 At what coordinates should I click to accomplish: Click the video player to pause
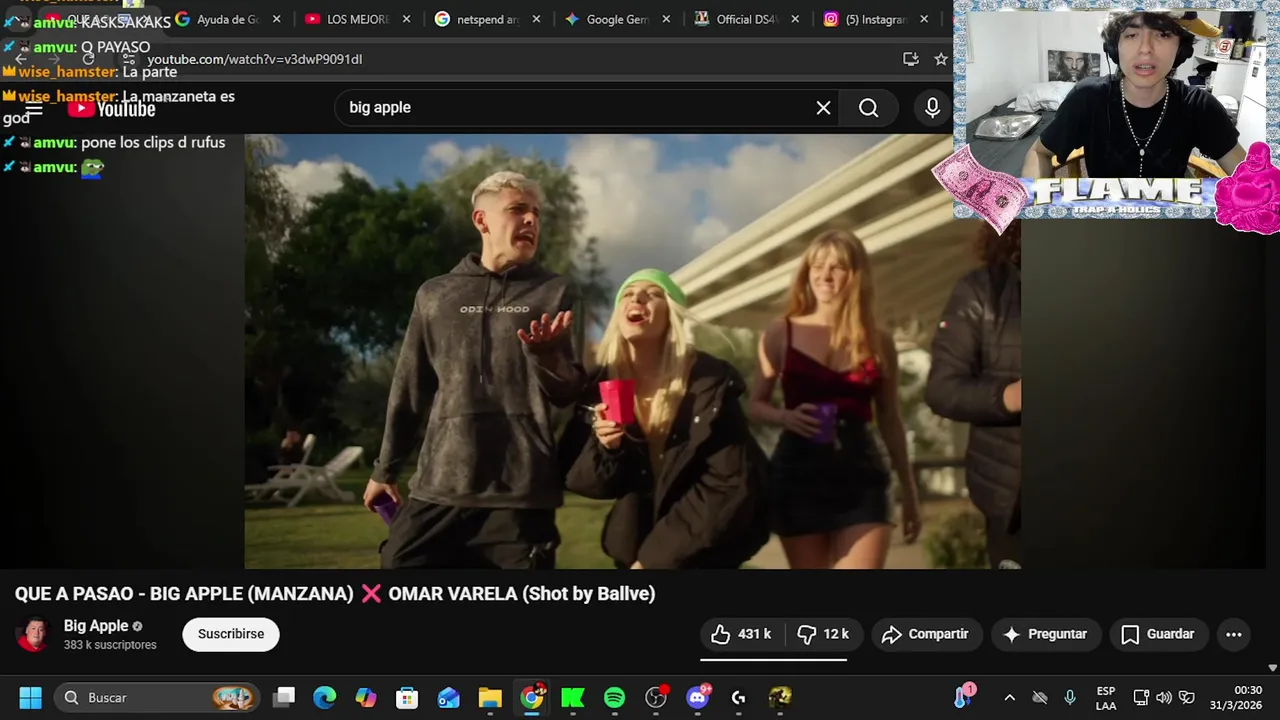[x=632, y=351]
